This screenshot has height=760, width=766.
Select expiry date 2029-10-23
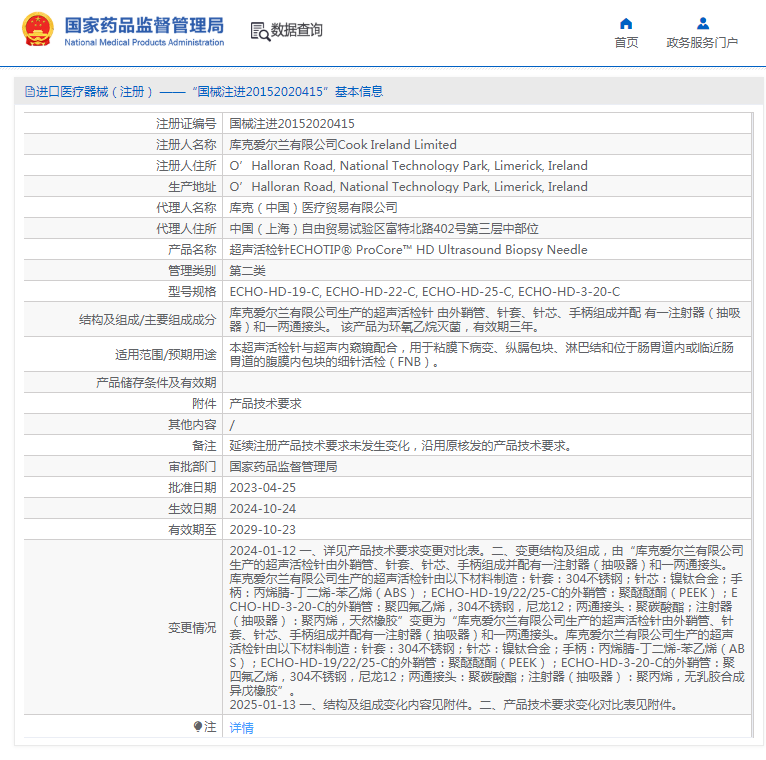click(x=263, y=529)
